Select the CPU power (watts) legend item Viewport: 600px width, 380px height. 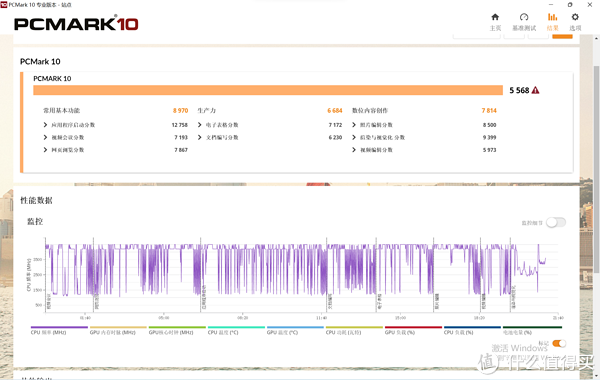click(x=354, y=331)
